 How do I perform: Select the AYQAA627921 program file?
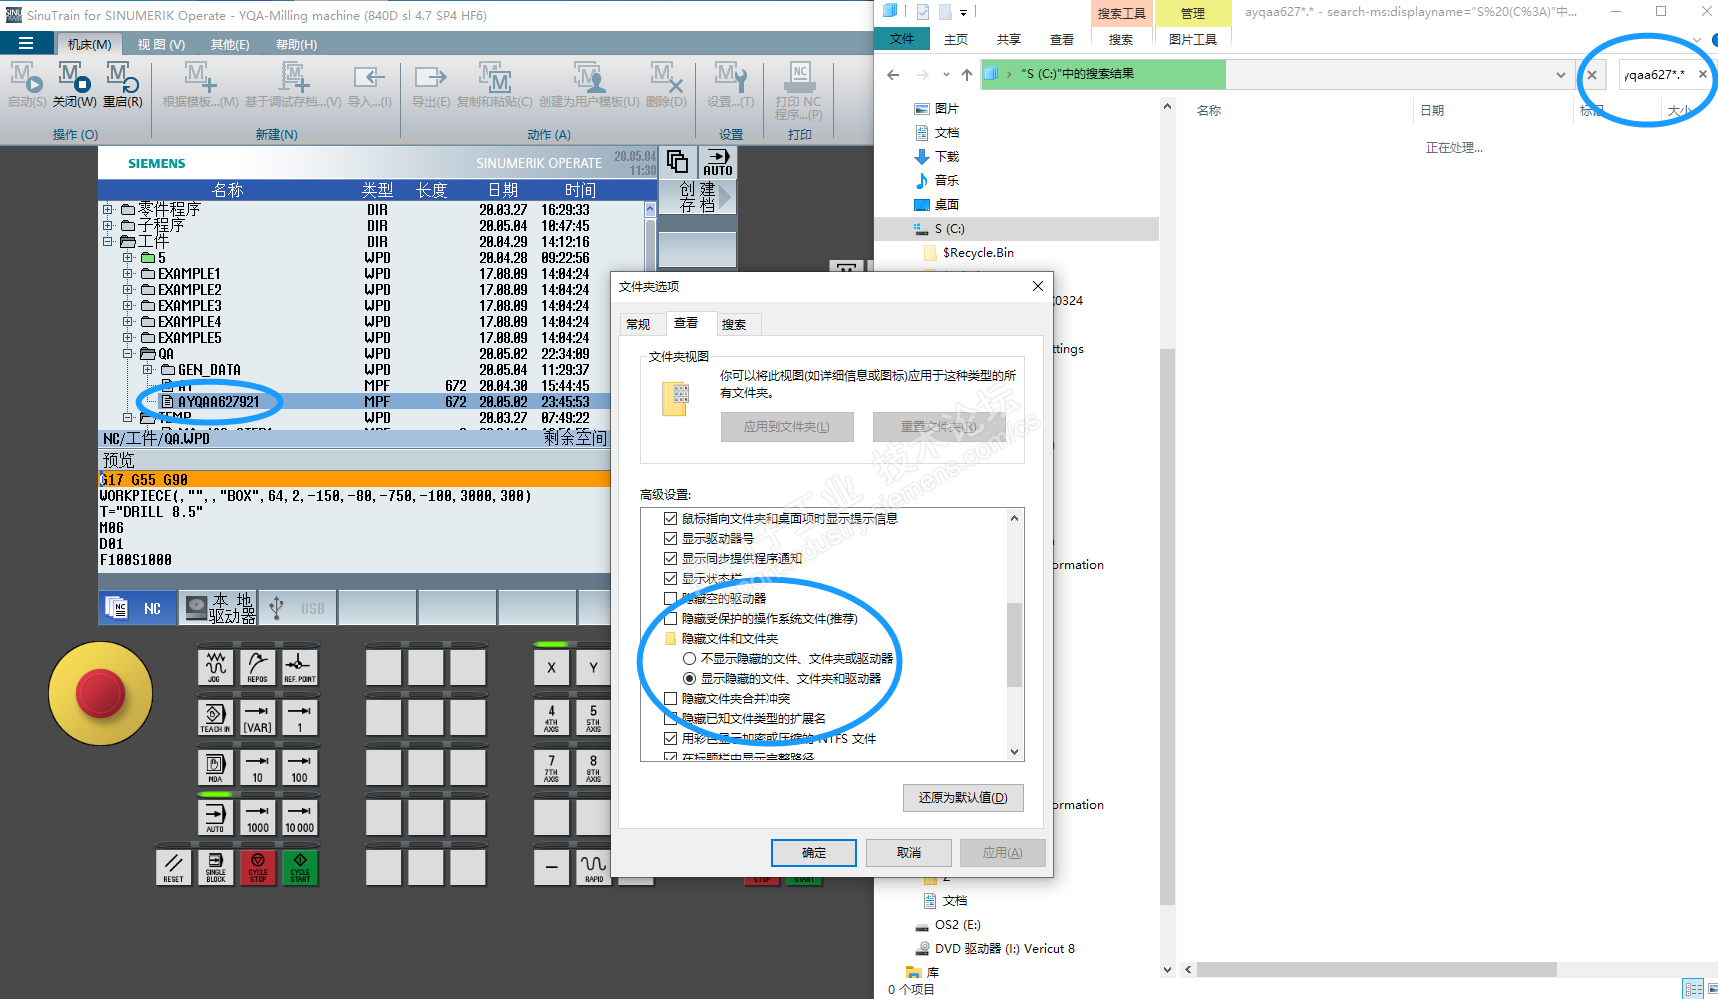coord(218,401)
